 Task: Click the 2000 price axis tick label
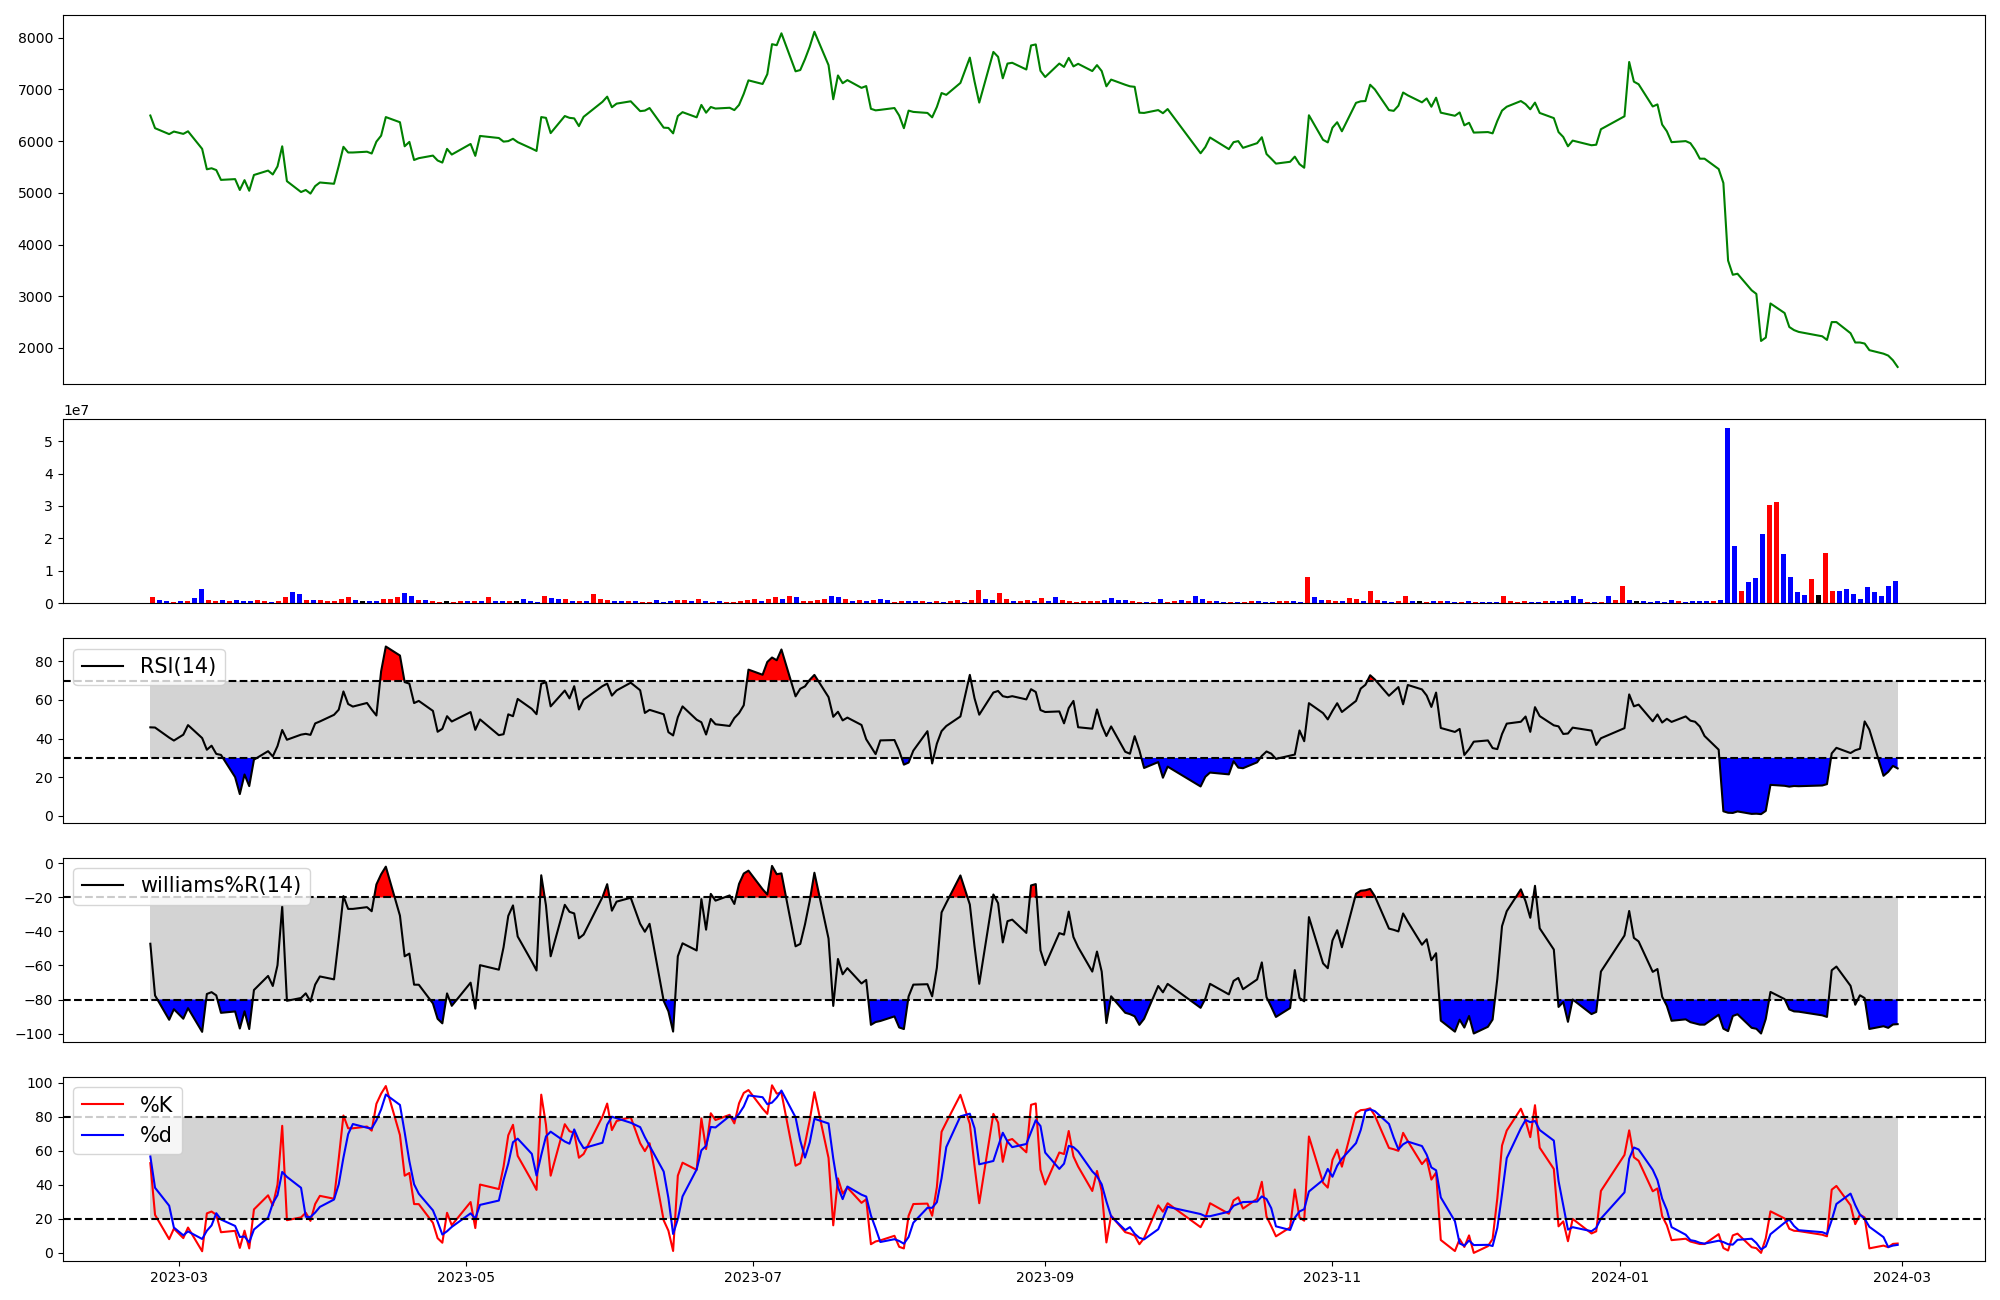[36, 349]
